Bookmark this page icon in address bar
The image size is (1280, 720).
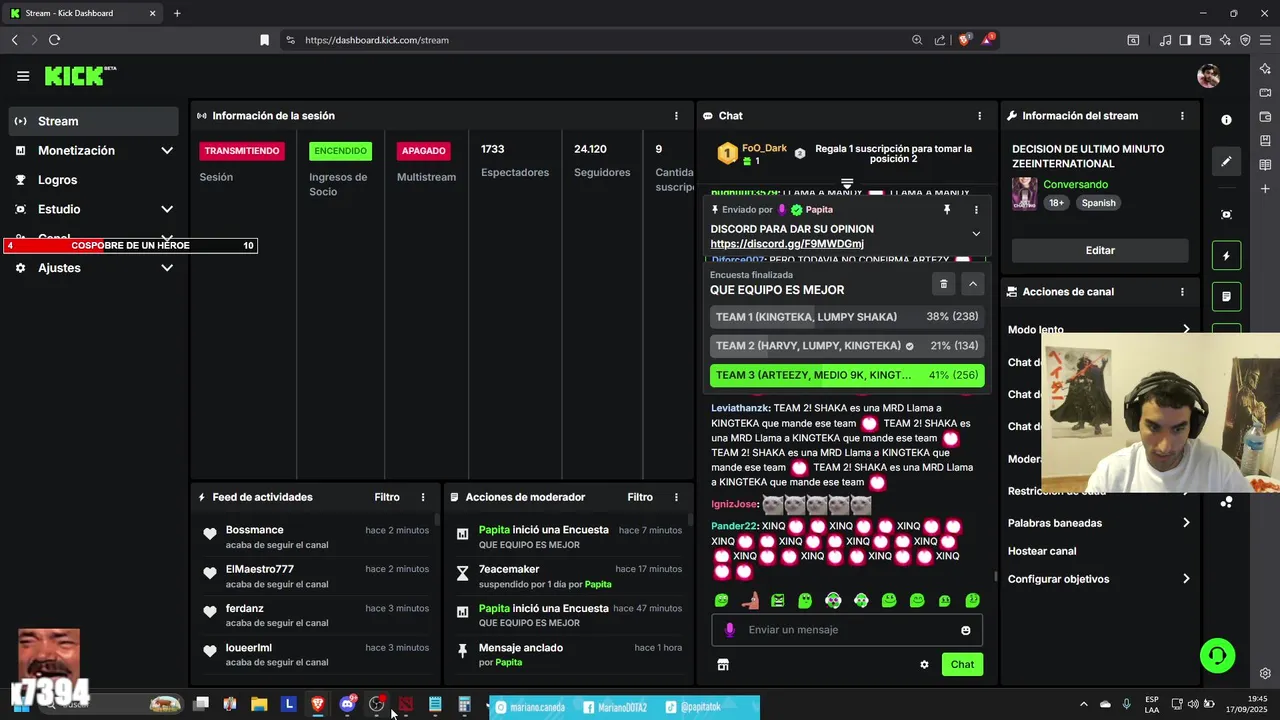click(x=264, y=40)
